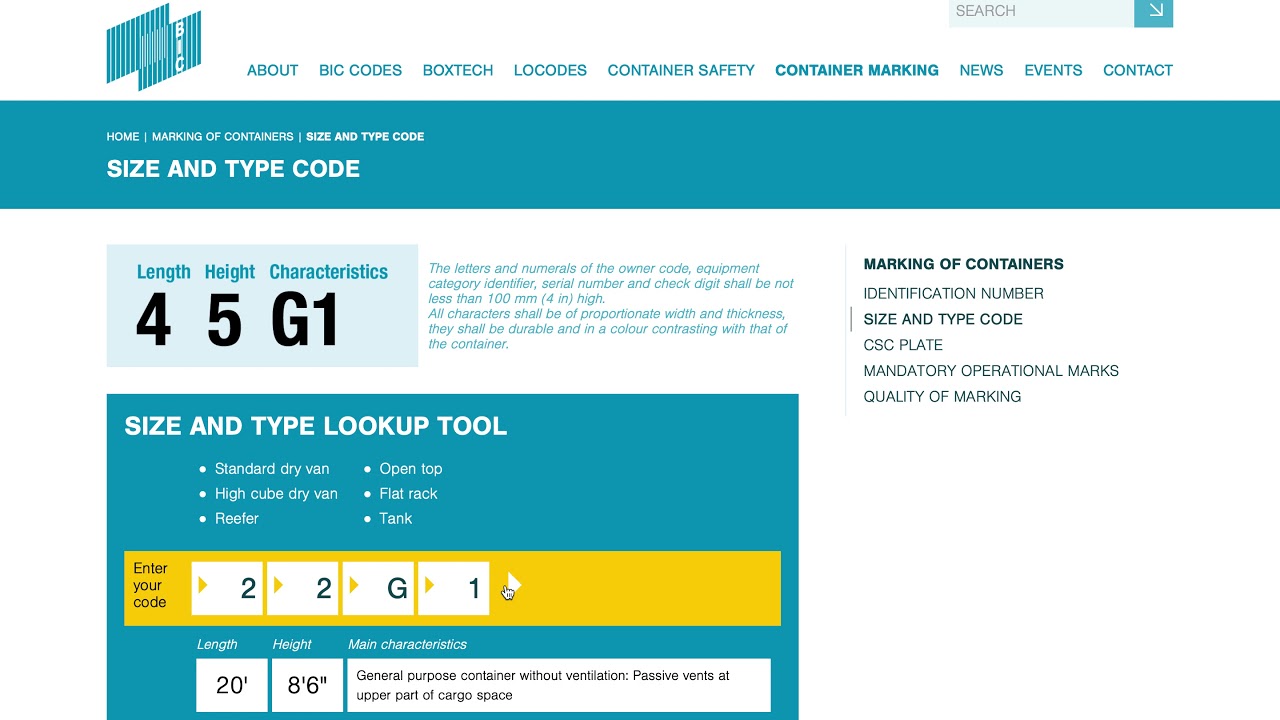Screen dimensions: 1280x720
Task: Click the Enter your code label
Action: click(151, 585)
